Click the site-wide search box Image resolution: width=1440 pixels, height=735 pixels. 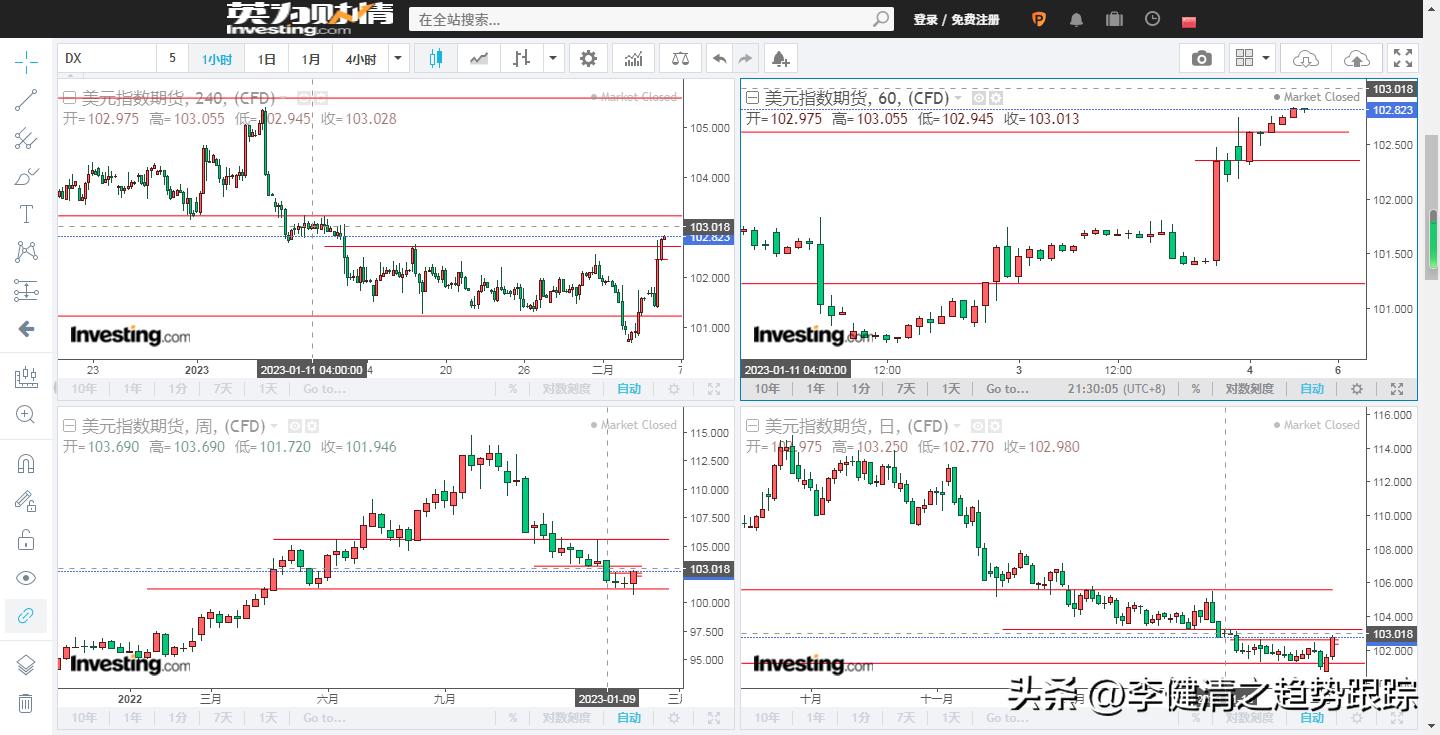[640, 19]
